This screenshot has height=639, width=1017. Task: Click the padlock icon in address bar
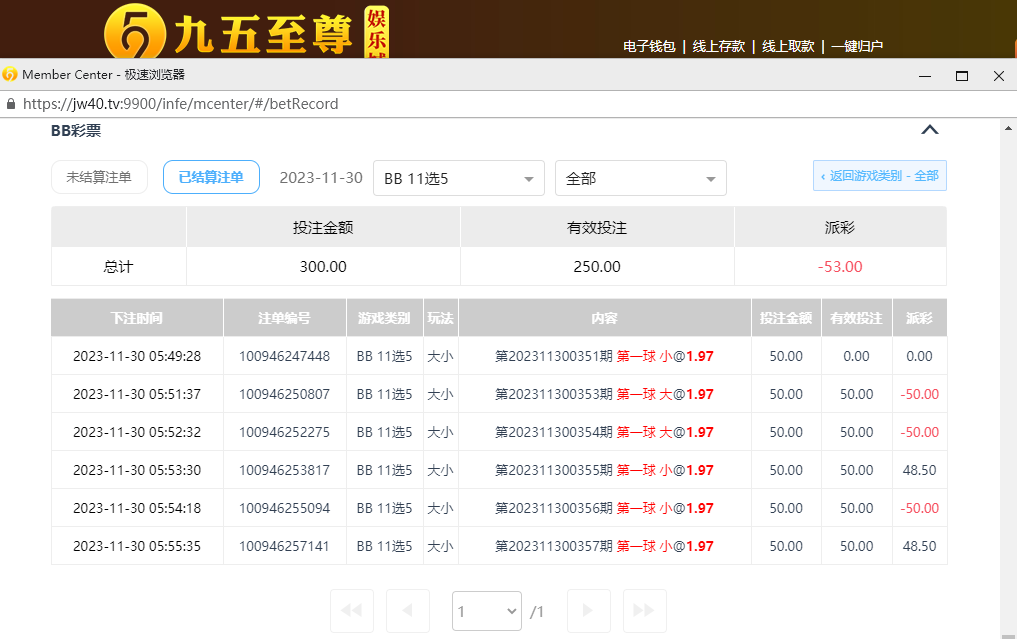[x=11, y=104]
